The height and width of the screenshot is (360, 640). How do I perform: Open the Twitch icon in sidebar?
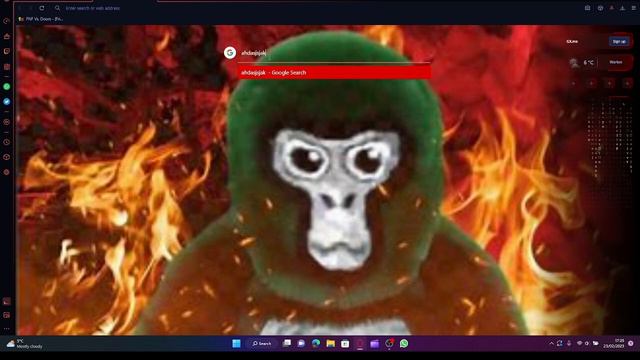(x=7, y=51)
